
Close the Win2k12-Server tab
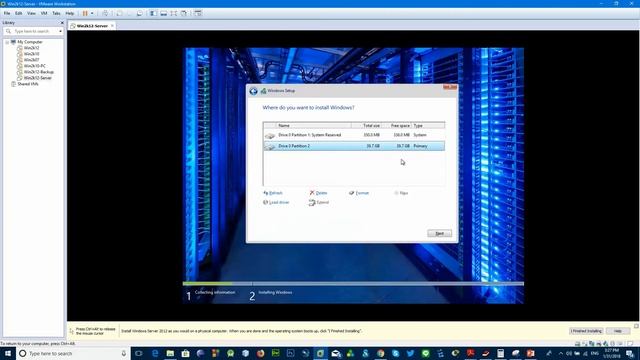point(112,26)
